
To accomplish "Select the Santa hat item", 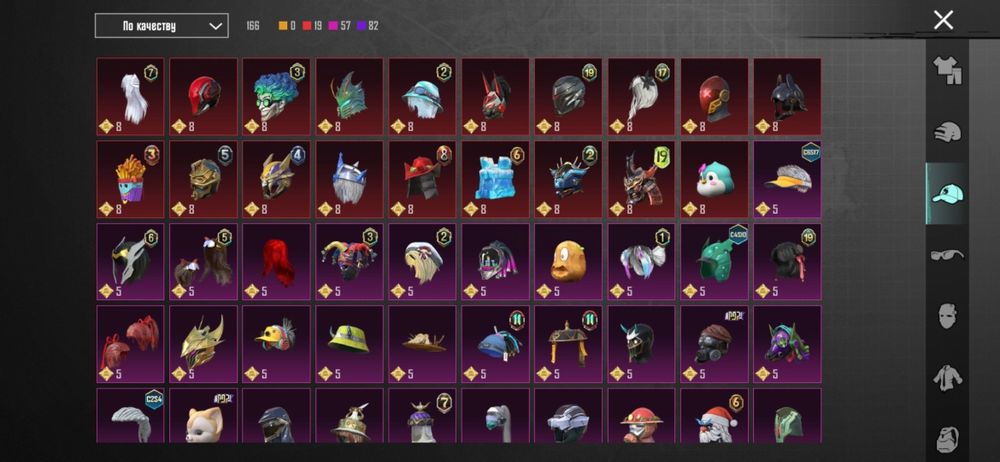I will click(x=714, y=415).
